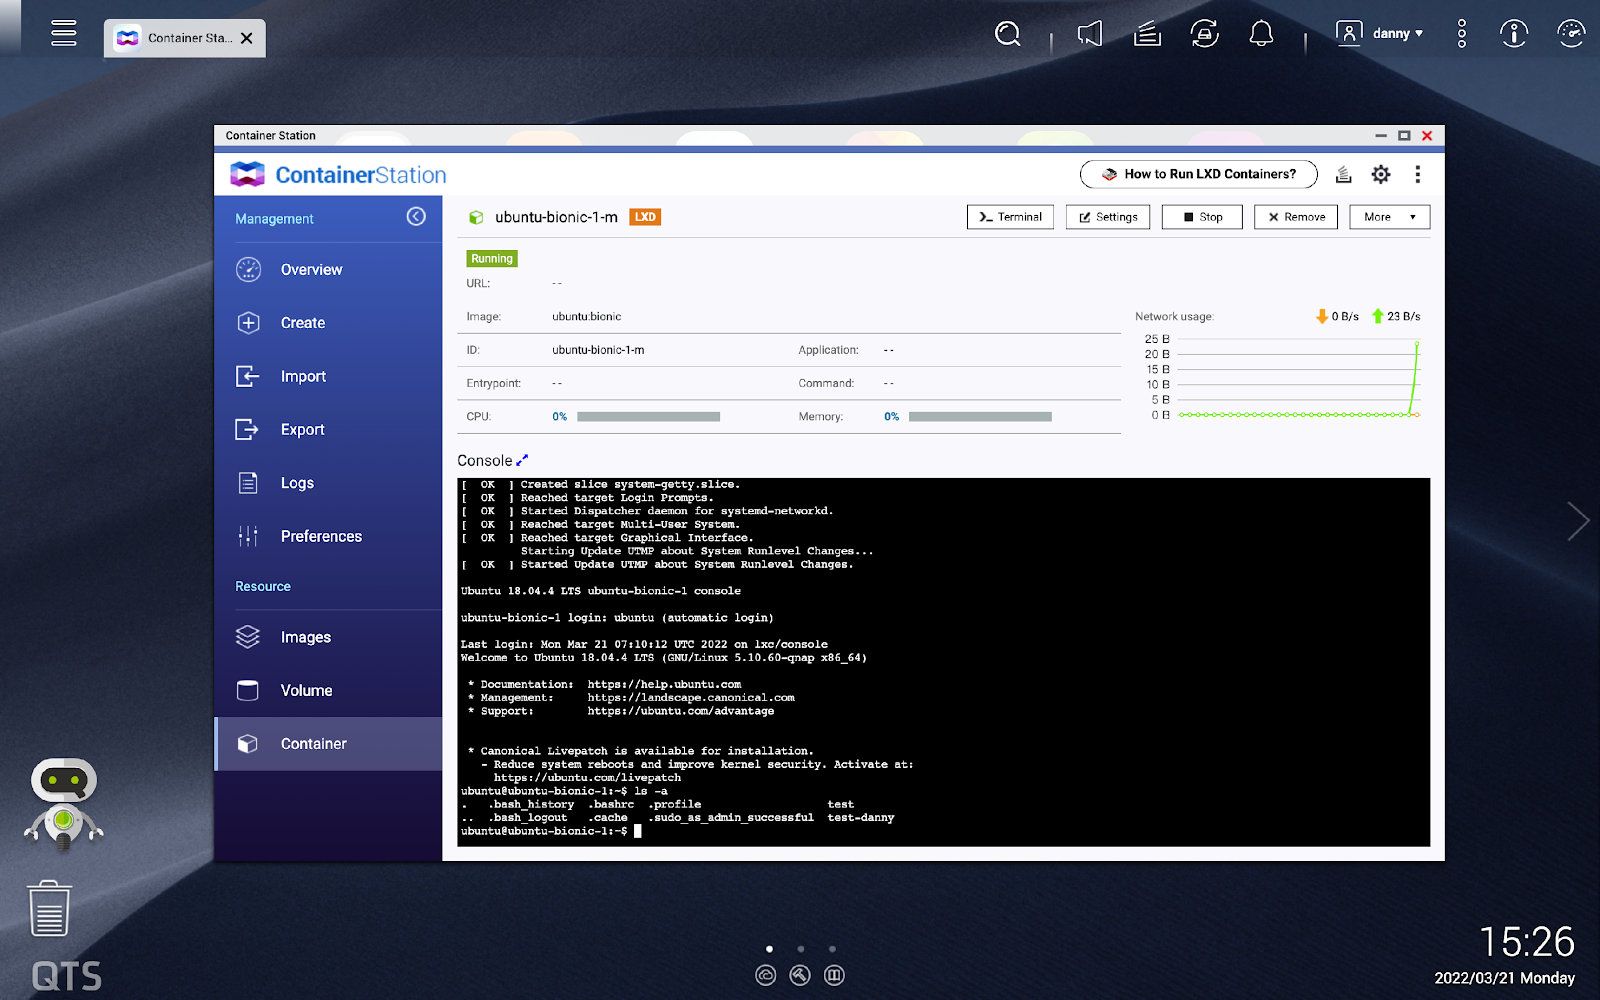Click the Container cube icon in sidebar
The width and height of the screenshot is (1600, 1000).
248,744
